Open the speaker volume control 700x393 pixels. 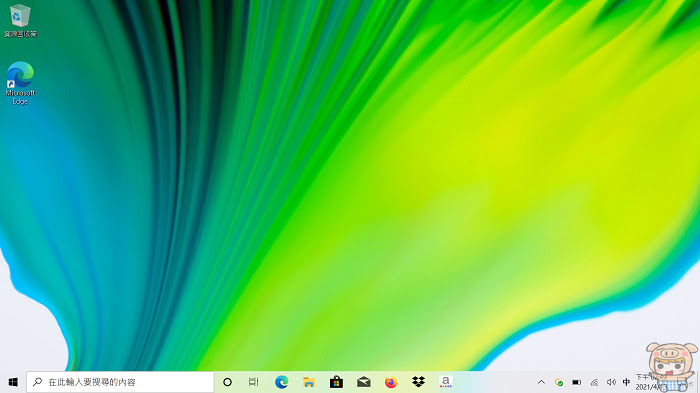point(611,382)
